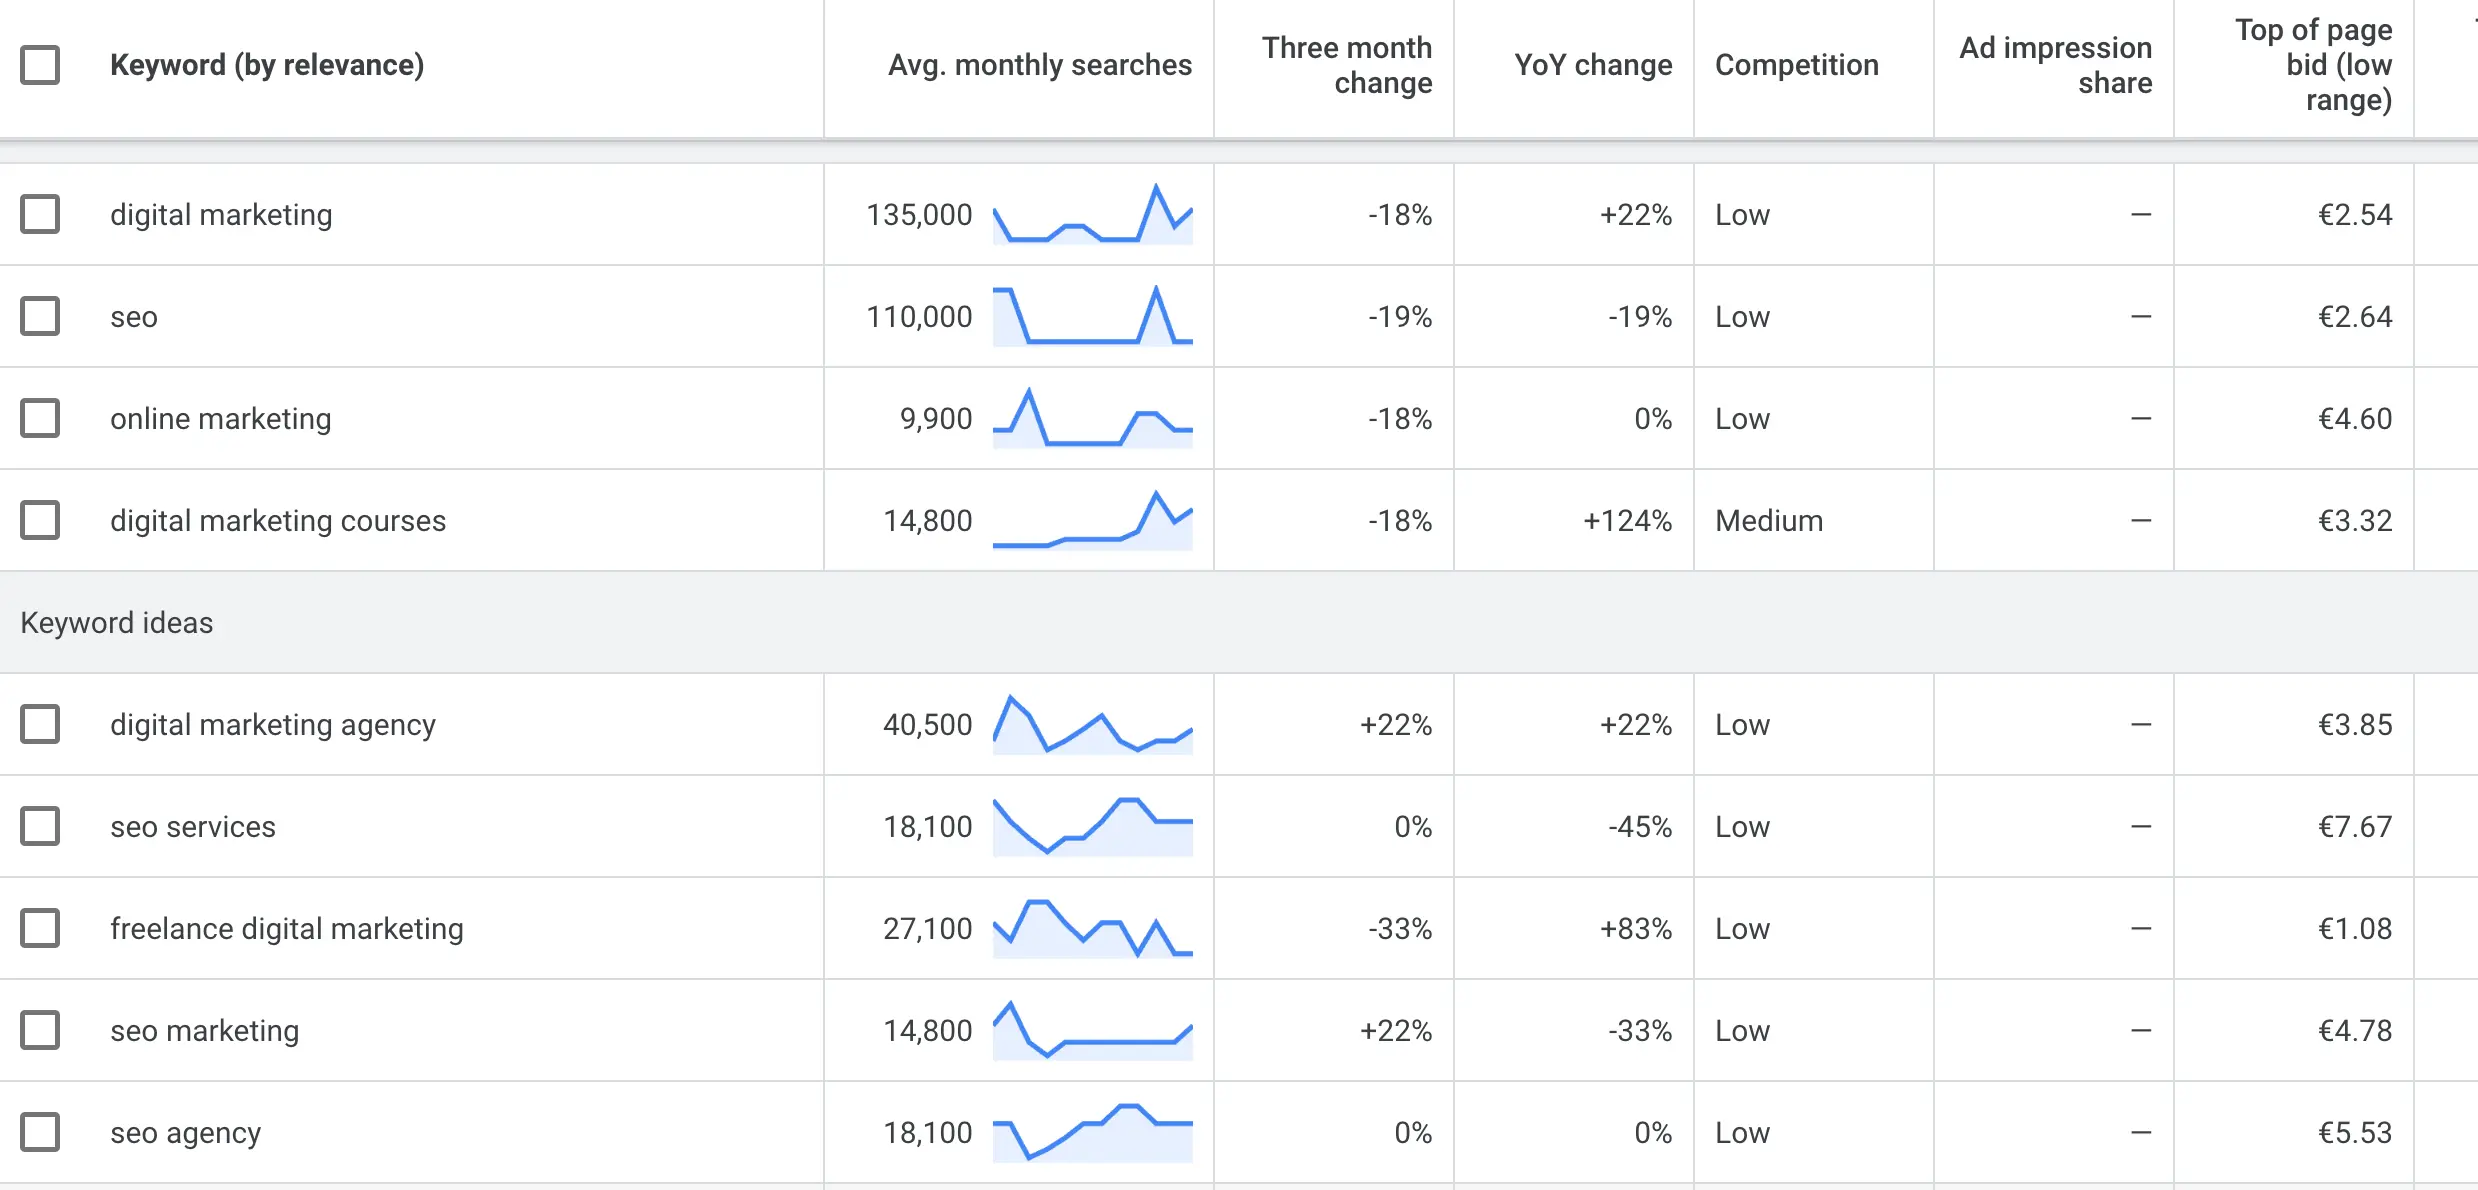
Task: Tick digital marketing courses checkbox
Action: click(x=40, y=520)
